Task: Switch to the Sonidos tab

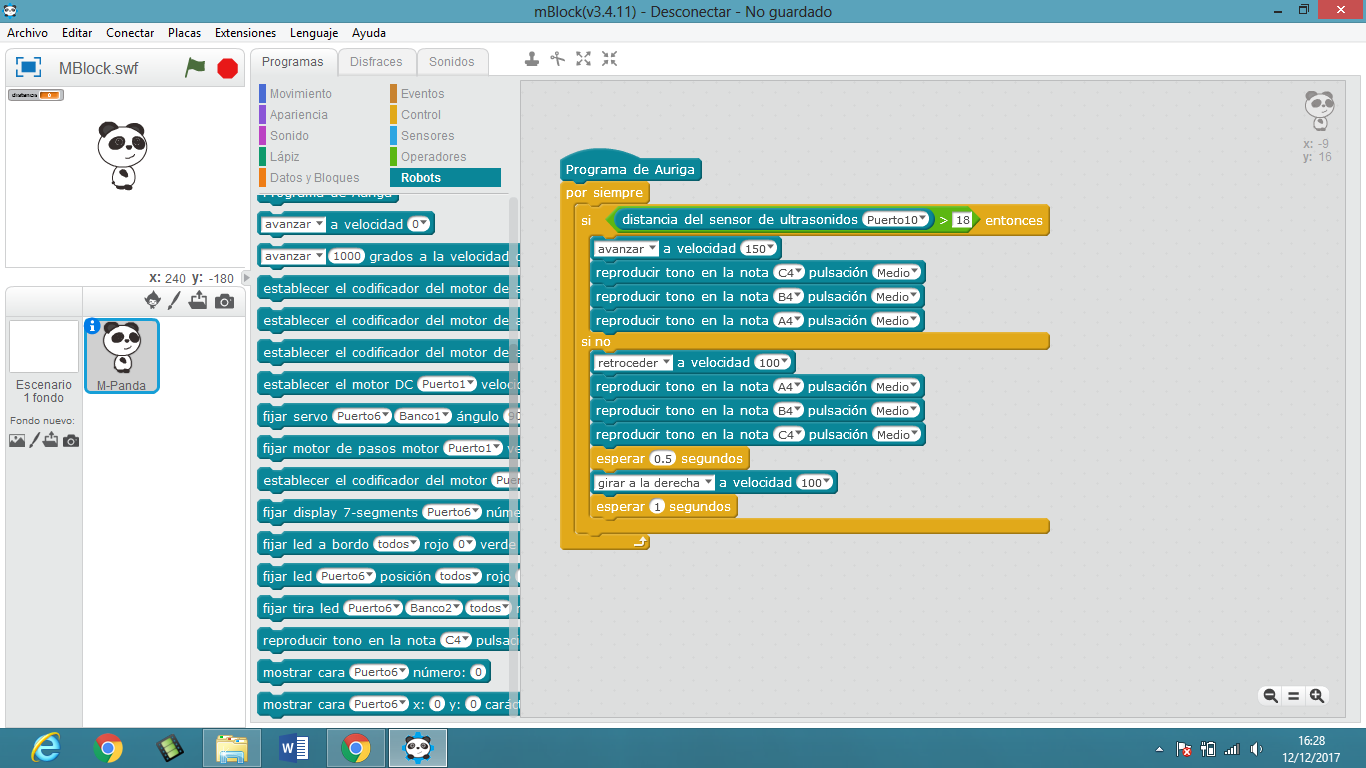Action: (452, 62)
